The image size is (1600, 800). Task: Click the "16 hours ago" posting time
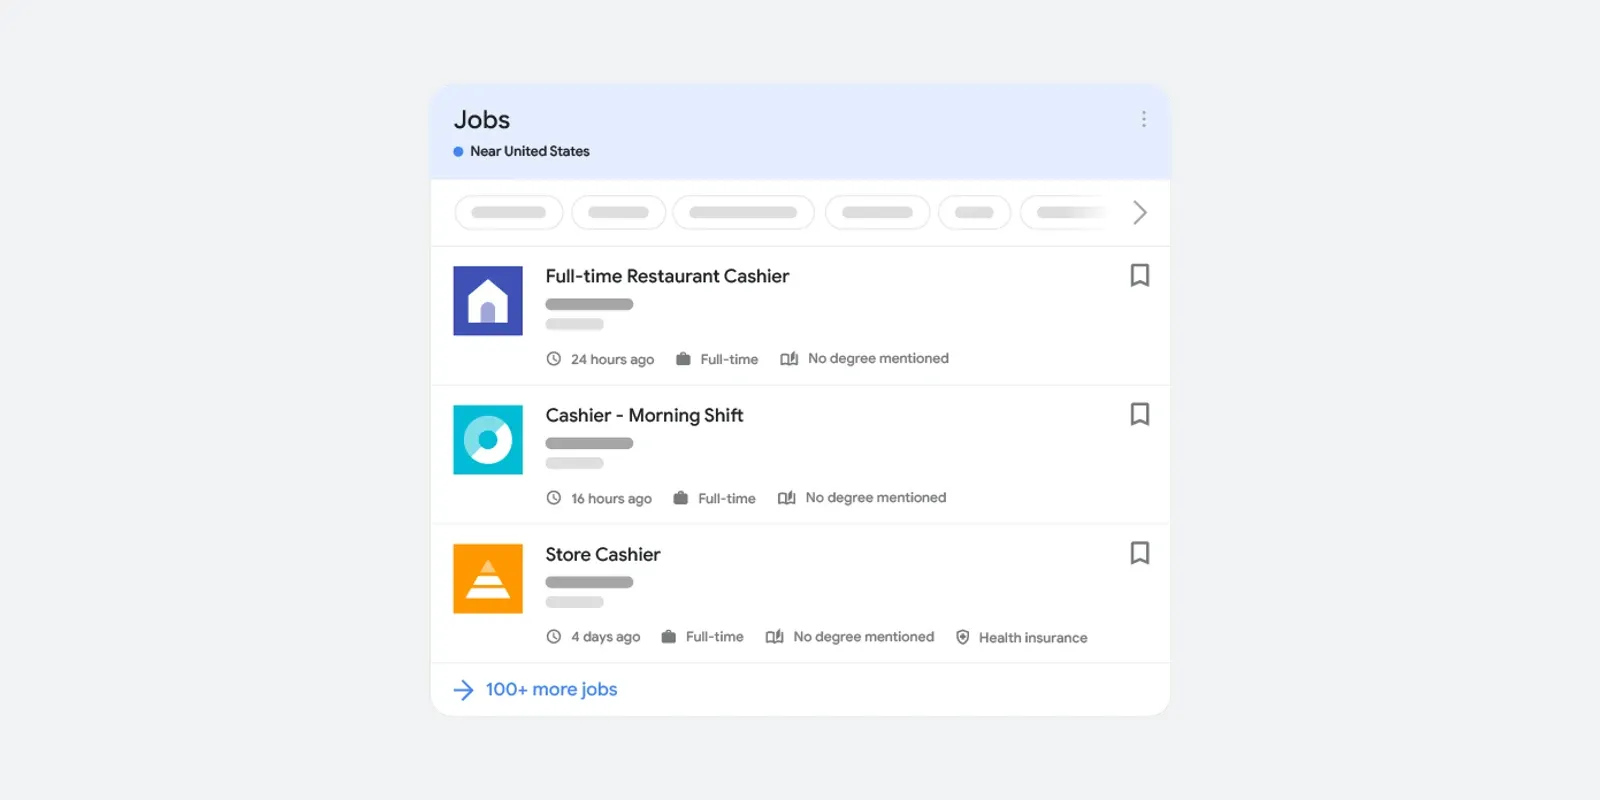click(611, 498)
